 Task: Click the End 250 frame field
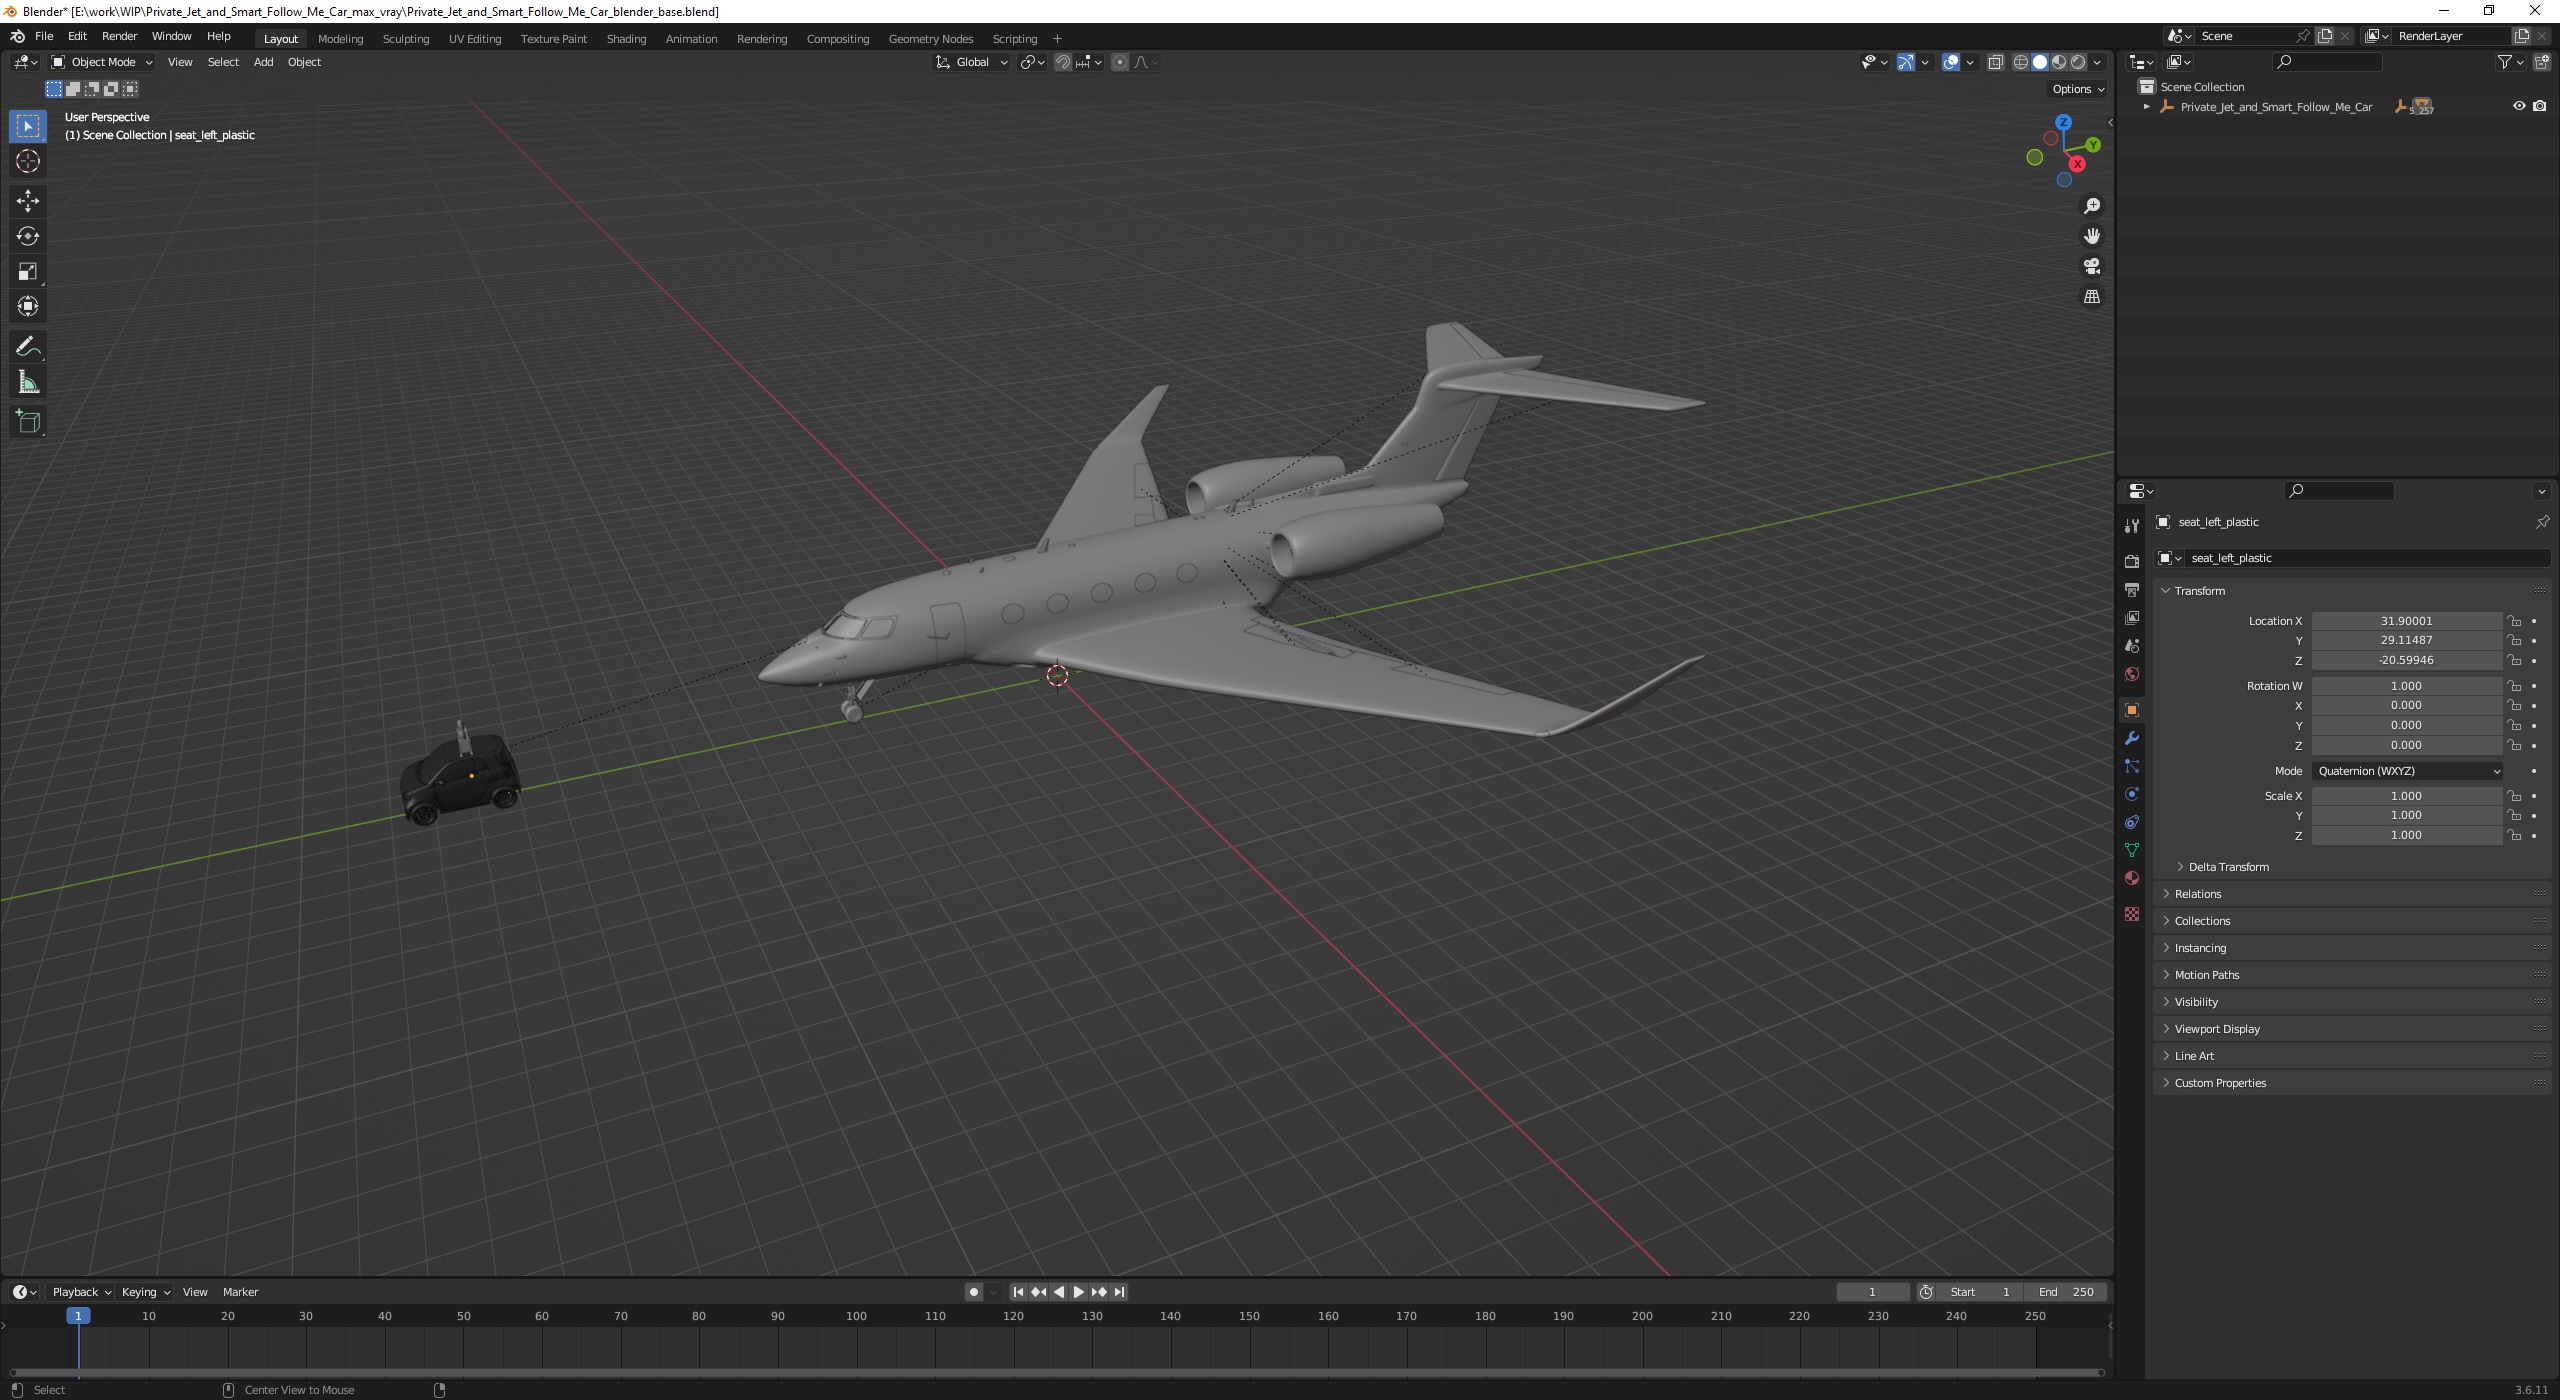pyautogui.click(x=2066, y=1292)
